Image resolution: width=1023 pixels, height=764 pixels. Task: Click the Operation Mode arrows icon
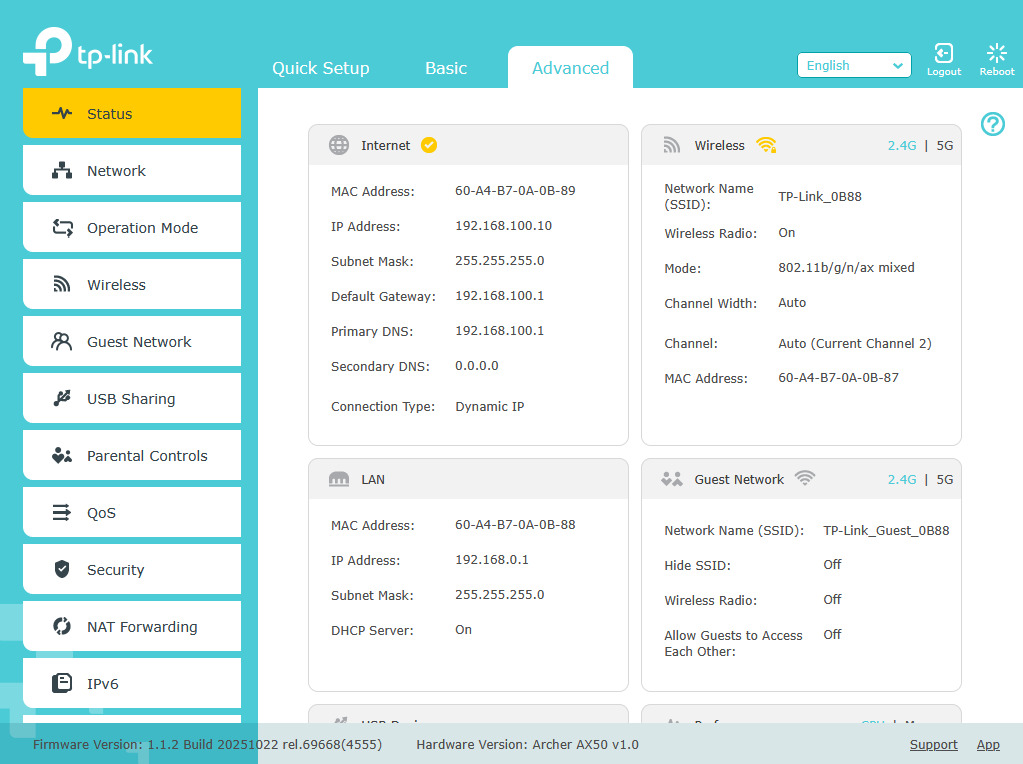pos(63,228)
